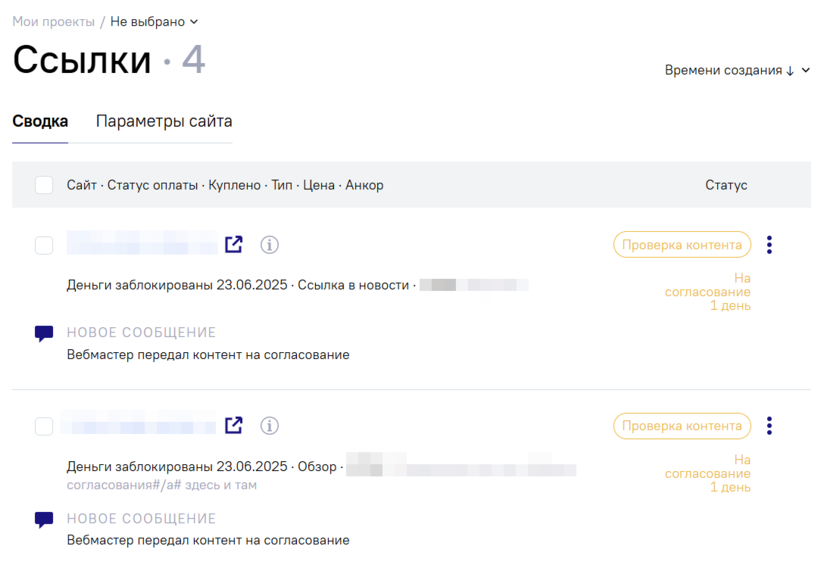
Task: Check the second link row checkbox
Action: 44,426
